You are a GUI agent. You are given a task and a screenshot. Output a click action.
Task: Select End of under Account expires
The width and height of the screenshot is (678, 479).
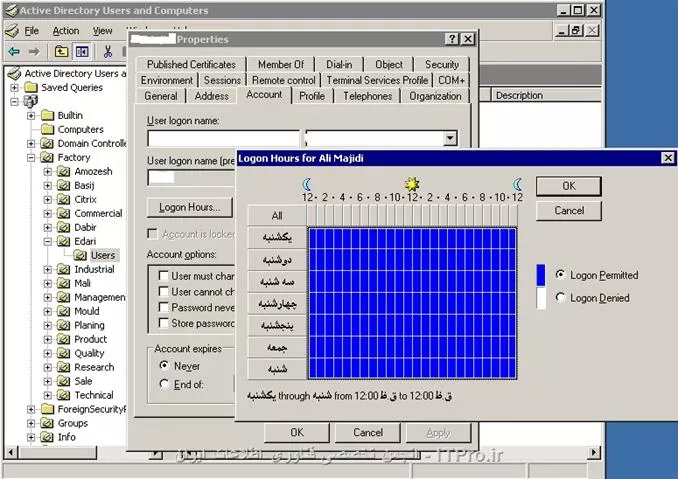tap(164, 384)
